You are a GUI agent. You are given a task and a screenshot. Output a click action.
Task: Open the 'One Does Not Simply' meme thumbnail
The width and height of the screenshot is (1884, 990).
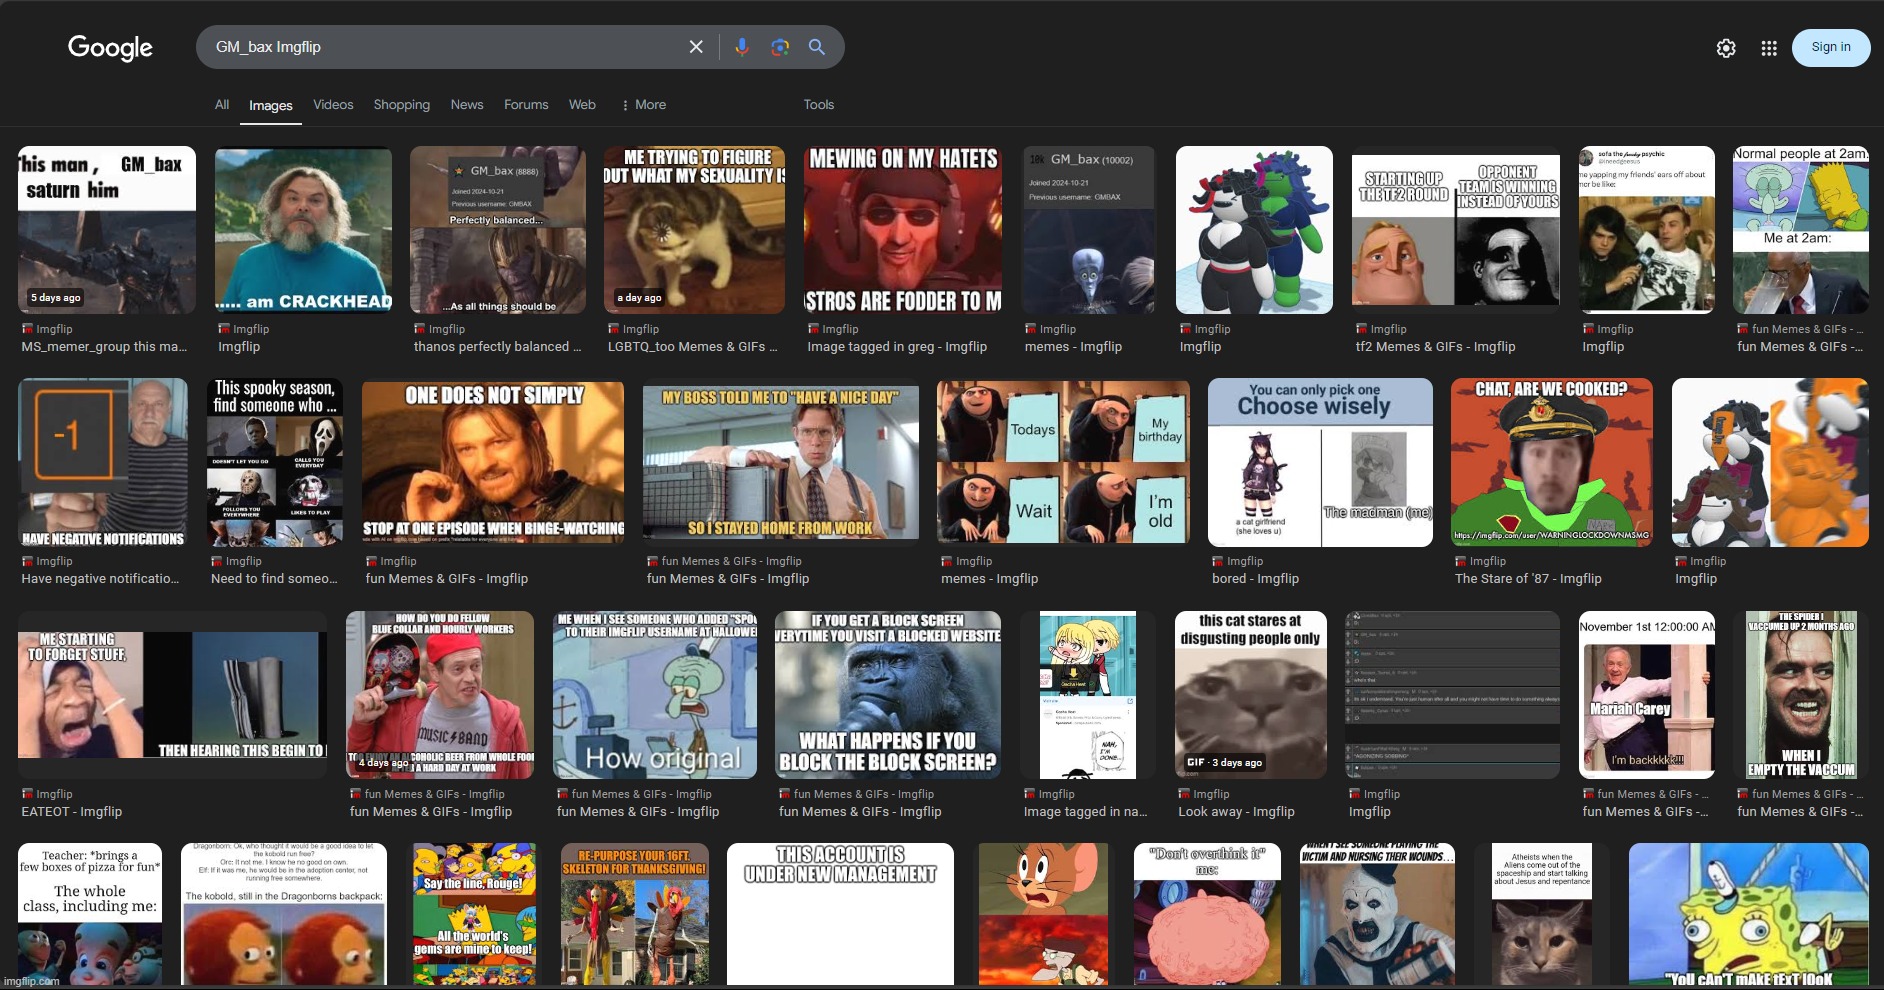click(x=493, y=461)
